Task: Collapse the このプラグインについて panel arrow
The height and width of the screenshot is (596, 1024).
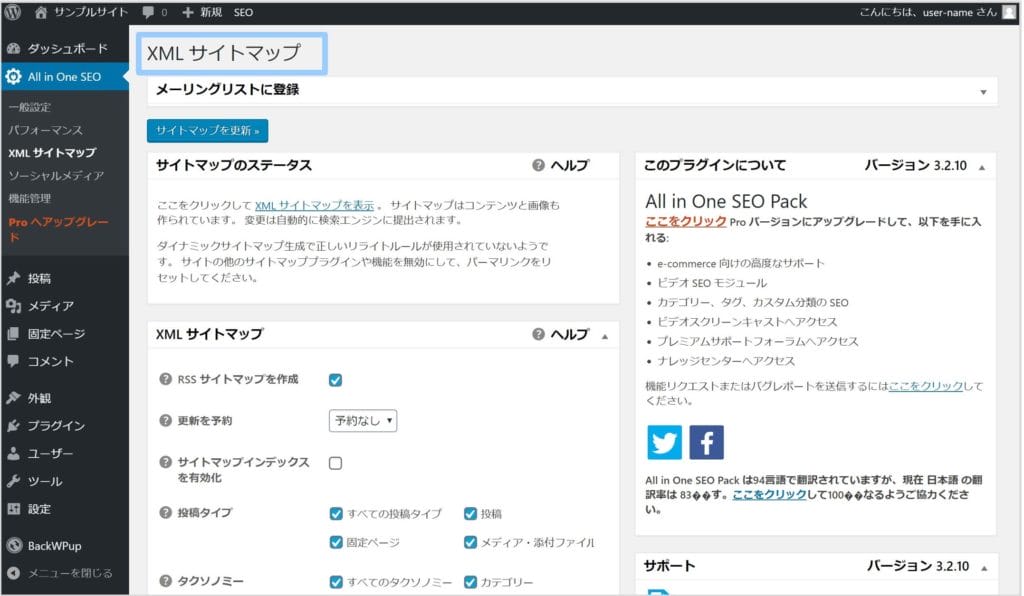Action: pos(982,168)
